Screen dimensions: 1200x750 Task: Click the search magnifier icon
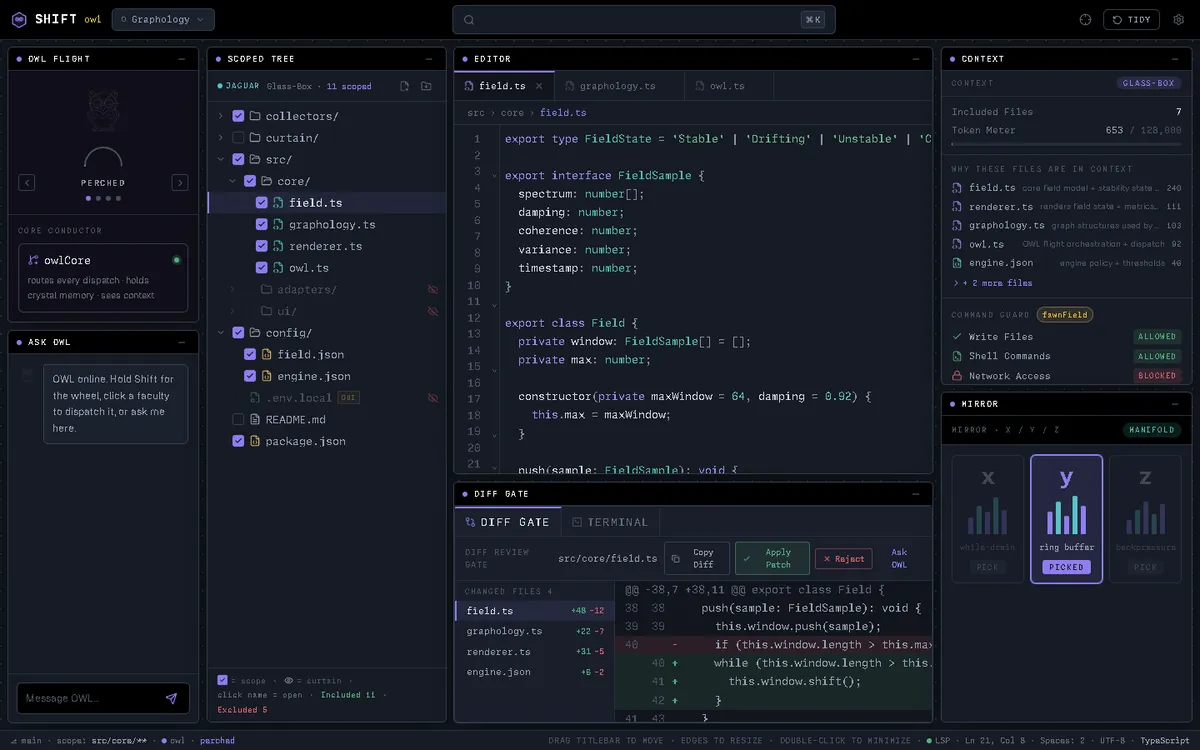tap(468, 19)
